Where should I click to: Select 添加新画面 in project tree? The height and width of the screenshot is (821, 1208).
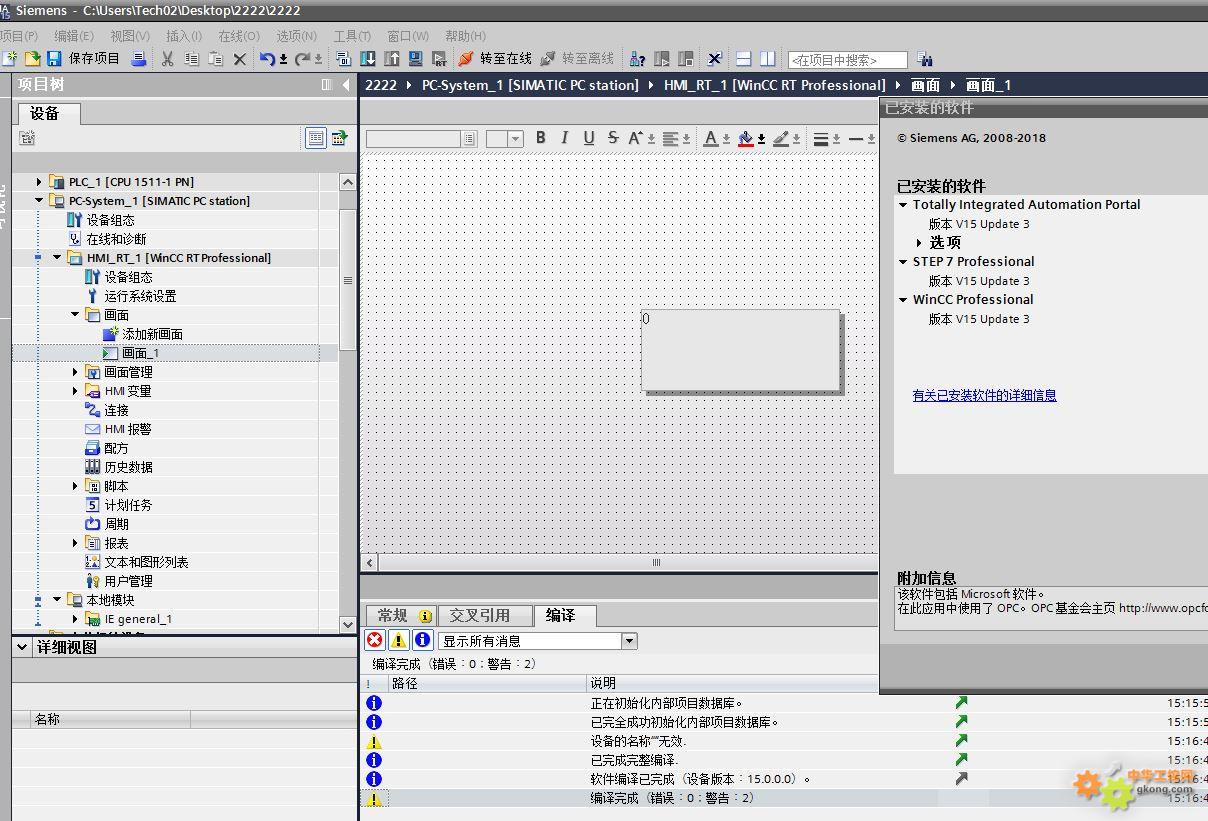[152, 334]
